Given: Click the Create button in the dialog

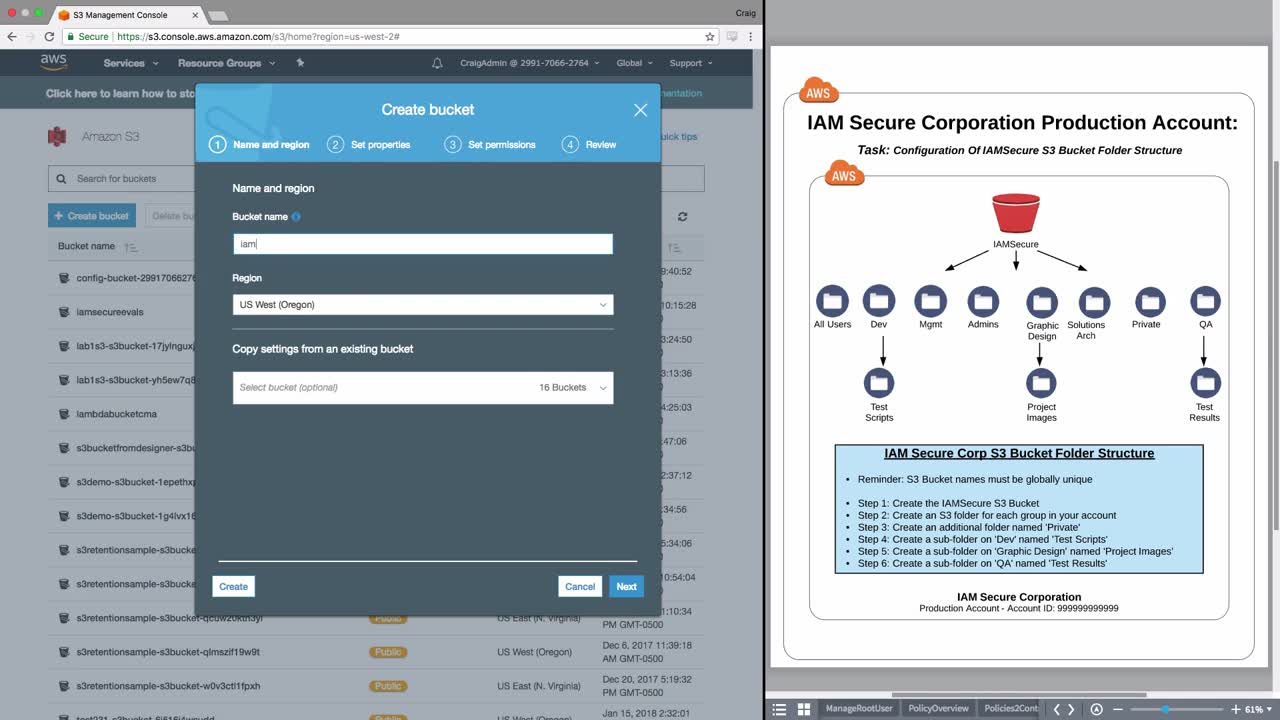Looking at the screenshot, I should (x=233, y=587).
